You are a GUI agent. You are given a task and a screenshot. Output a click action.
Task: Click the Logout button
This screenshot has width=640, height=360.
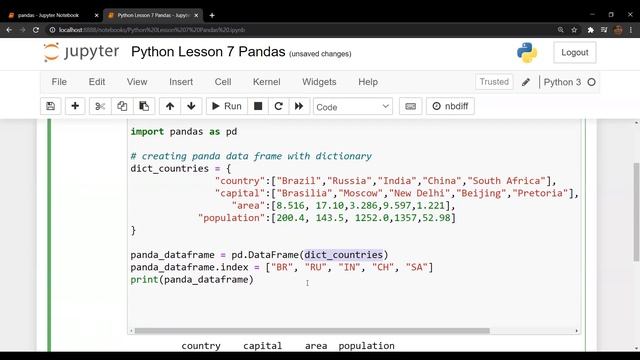click(575, 53)
